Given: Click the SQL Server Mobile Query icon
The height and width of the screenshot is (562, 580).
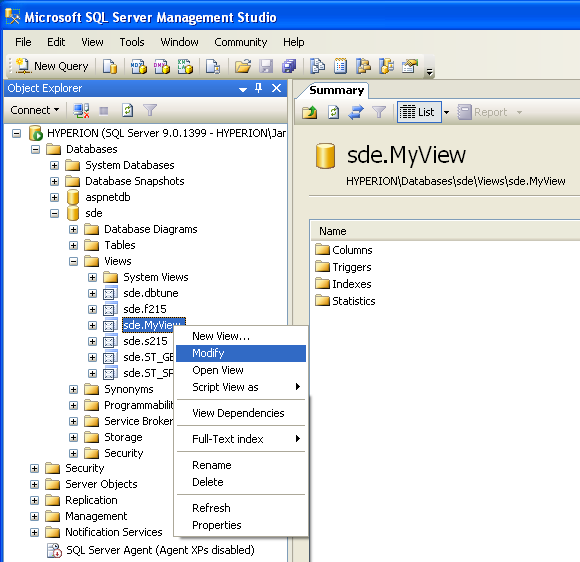Looking at the screenshot, I should tap(213, 66).
